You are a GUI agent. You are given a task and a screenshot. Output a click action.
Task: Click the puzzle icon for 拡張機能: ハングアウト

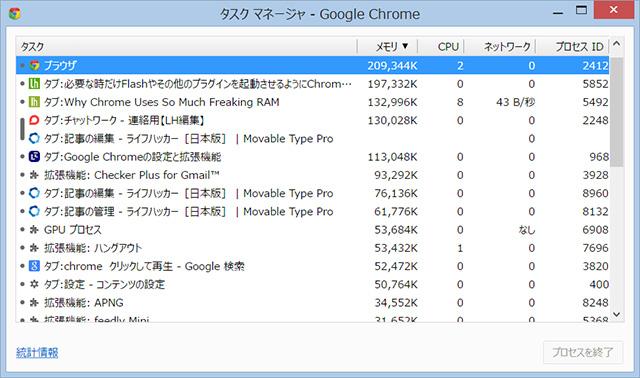click(x=34, y=248)
